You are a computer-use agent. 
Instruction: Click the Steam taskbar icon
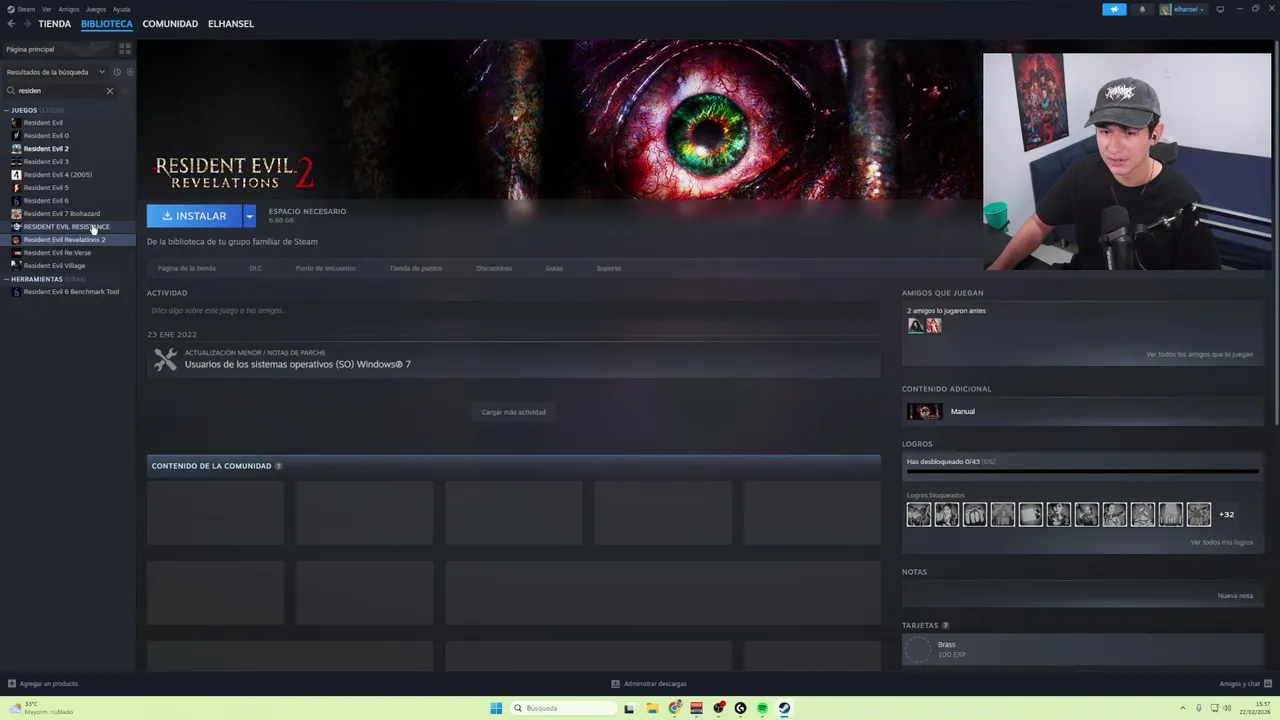(x=784, y=708)
